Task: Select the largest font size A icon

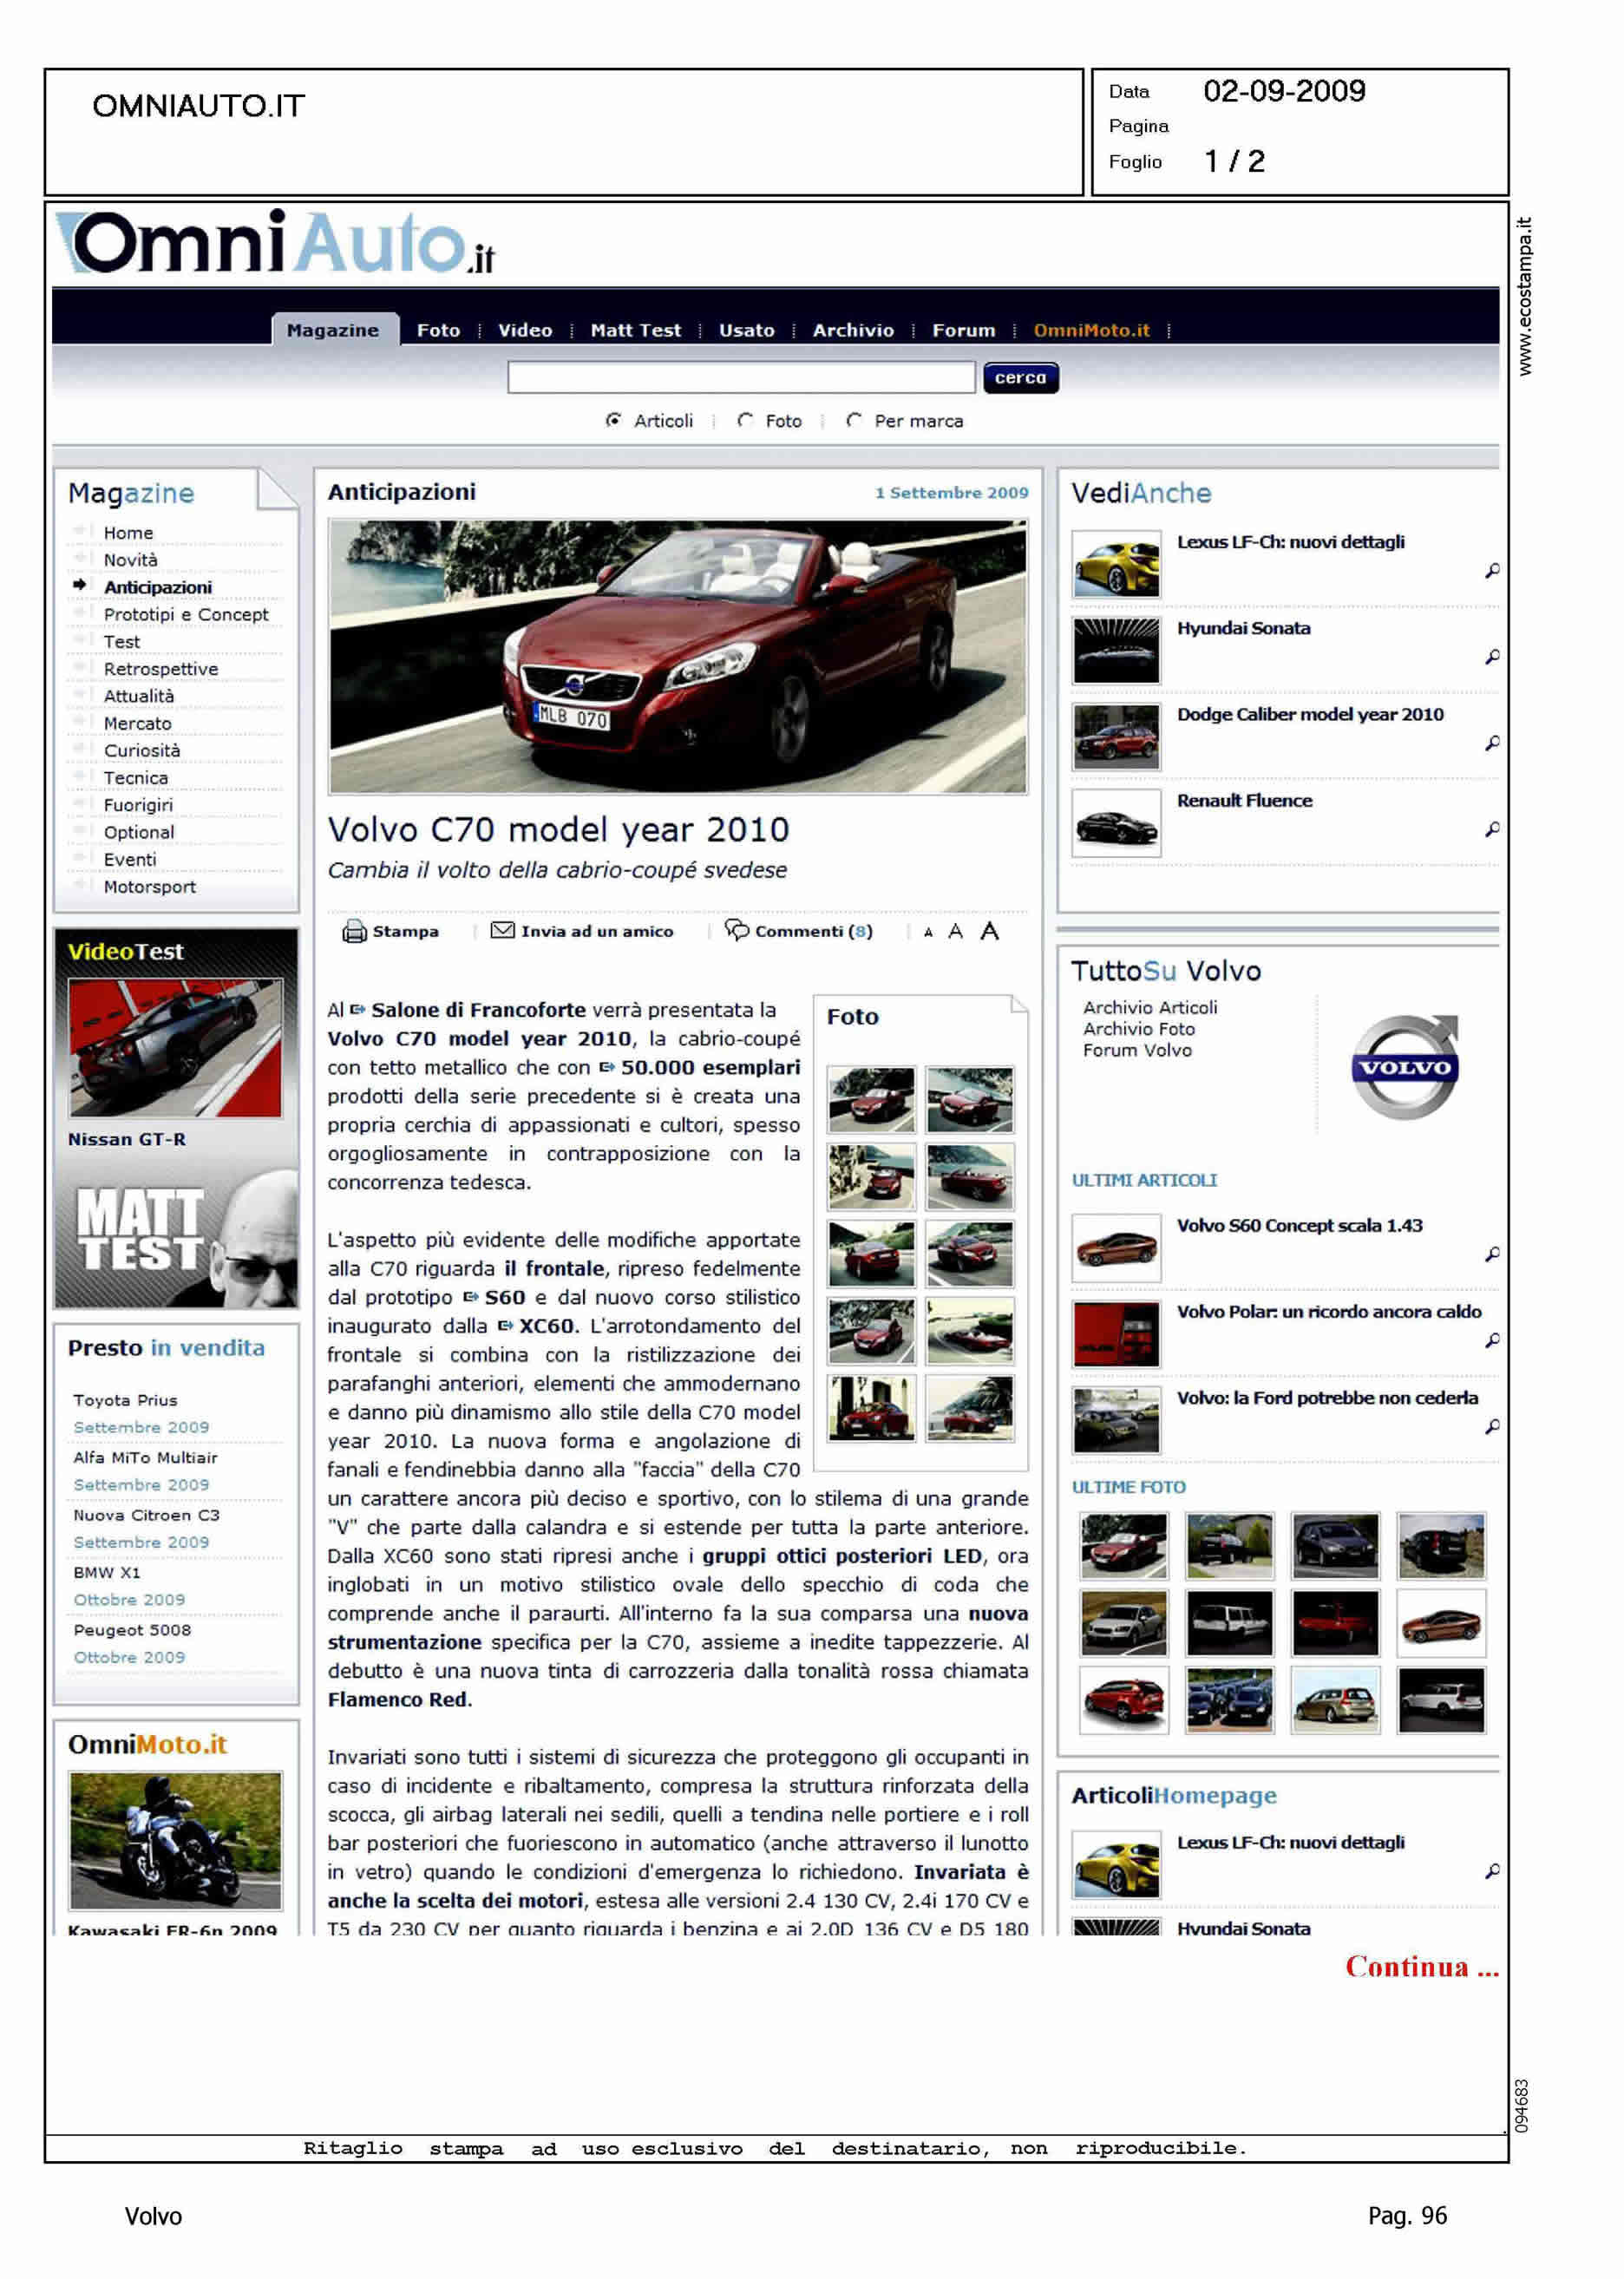Action: 989,931
